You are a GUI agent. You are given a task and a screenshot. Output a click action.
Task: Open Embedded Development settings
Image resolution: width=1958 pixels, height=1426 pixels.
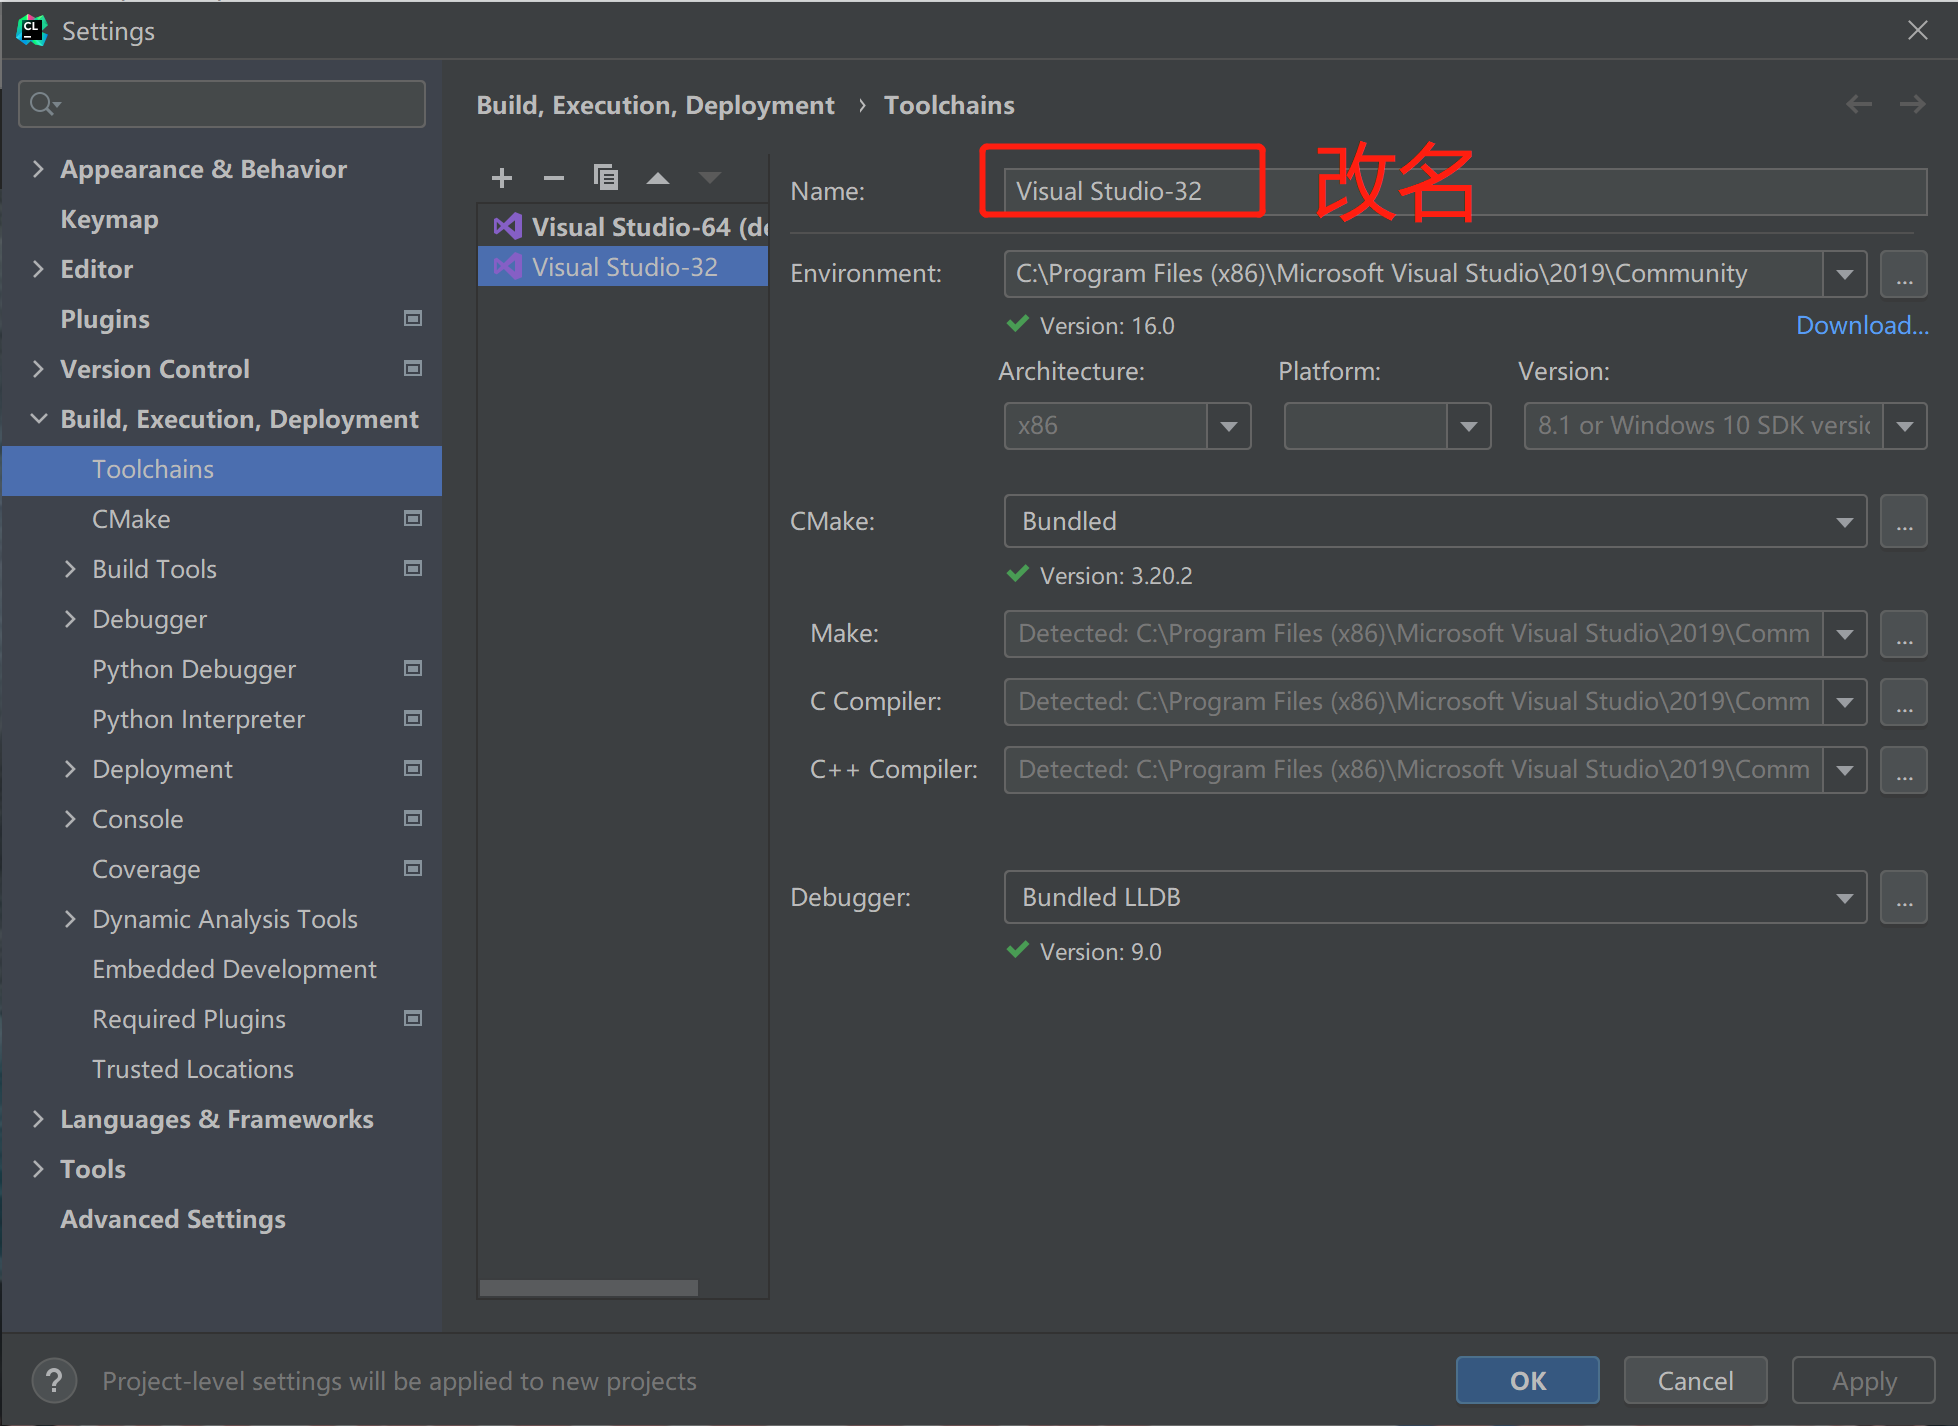point(234,969)
